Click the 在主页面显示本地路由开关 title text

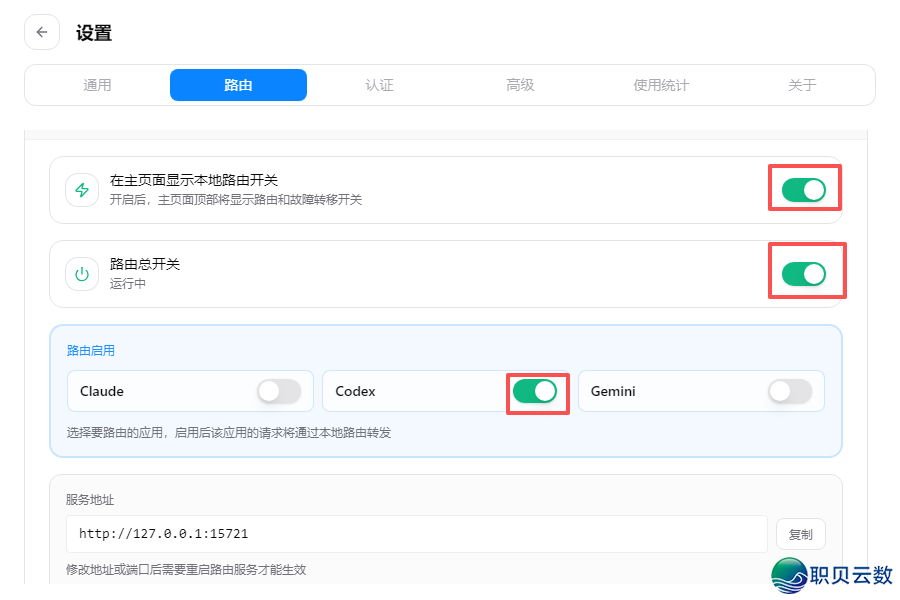coord(194,180)
